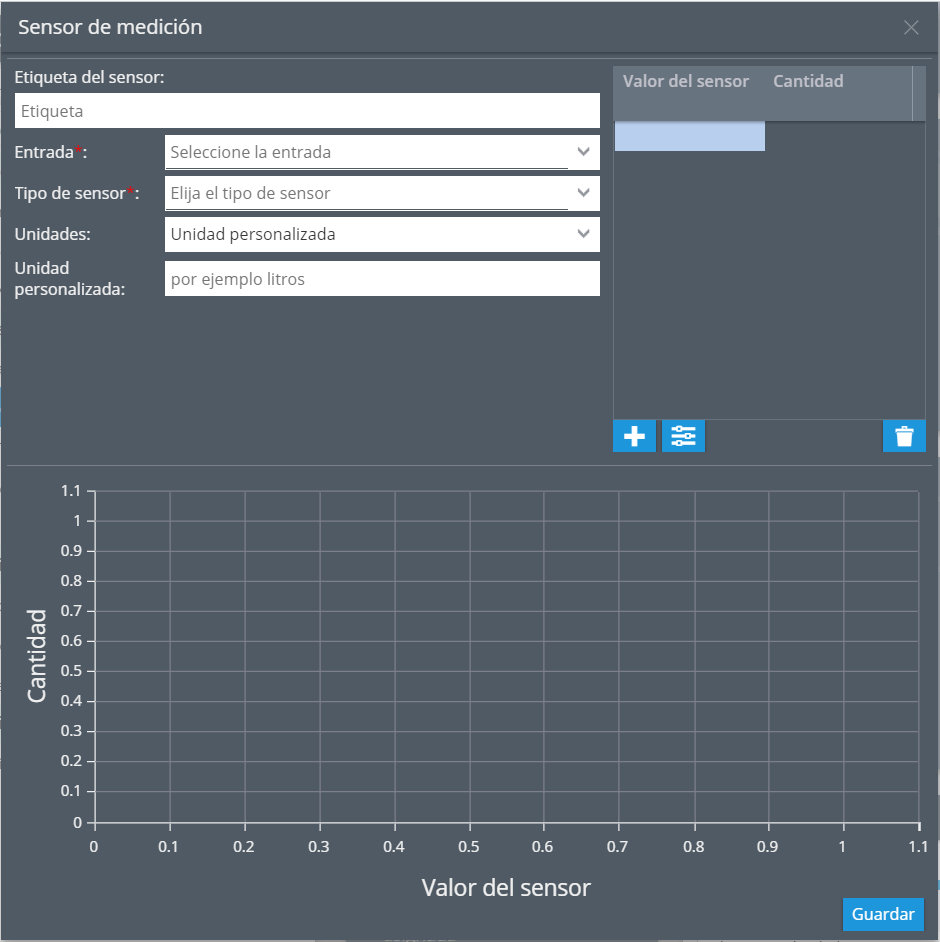The image size is (940, 942).
Task: Open the table settings sliders icon
Action: click(684, 436)
